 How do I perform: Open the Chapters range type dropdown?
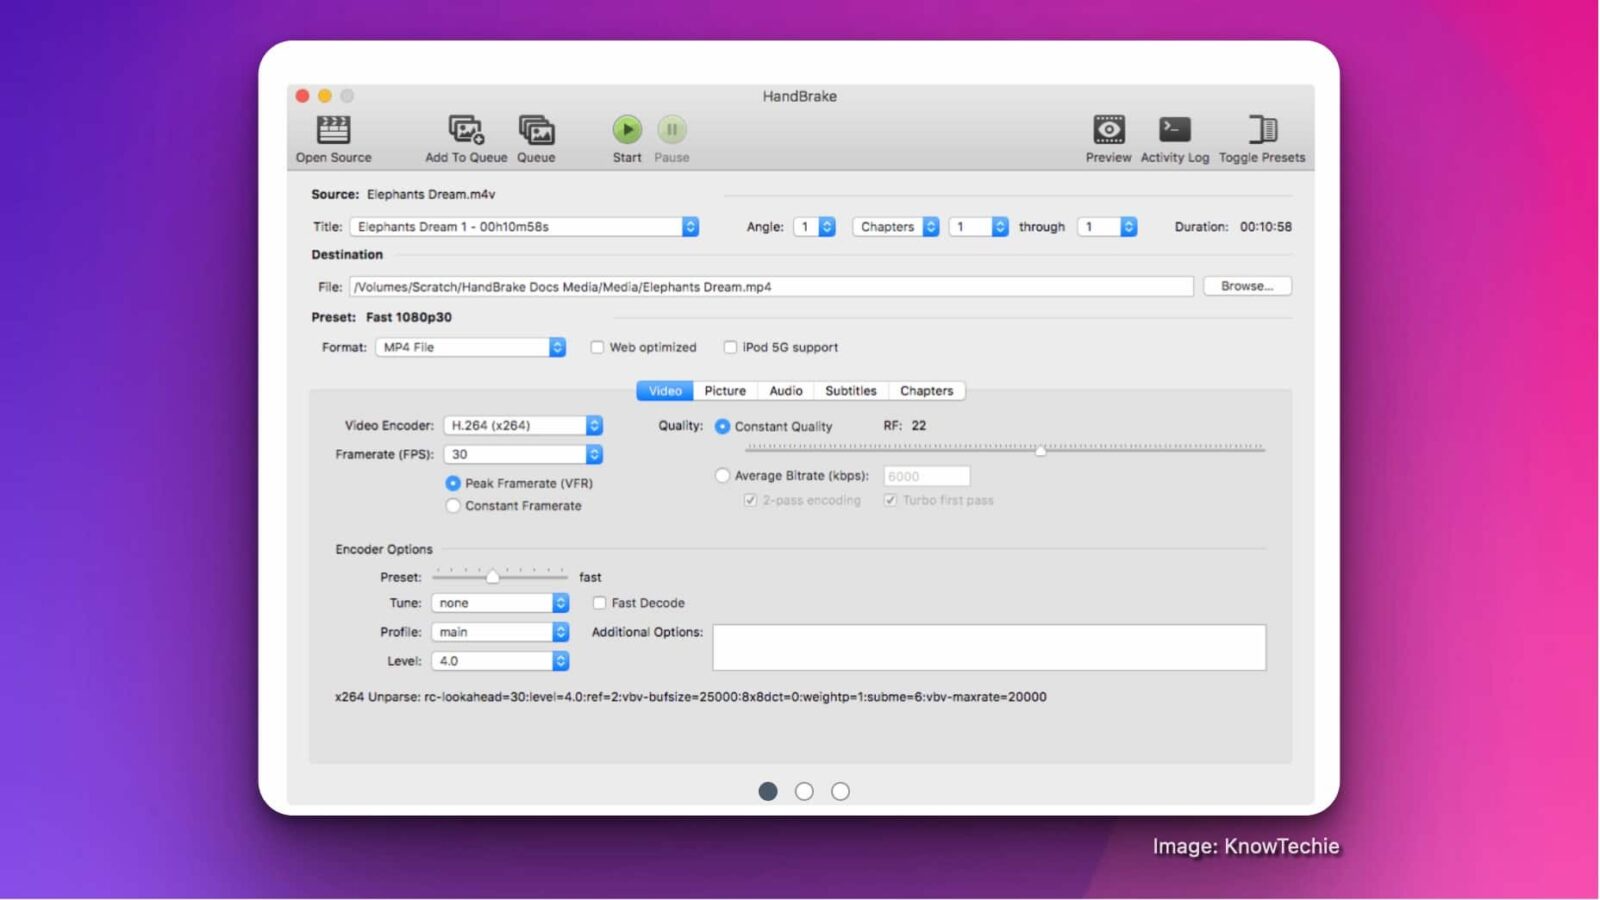point(896,227)
